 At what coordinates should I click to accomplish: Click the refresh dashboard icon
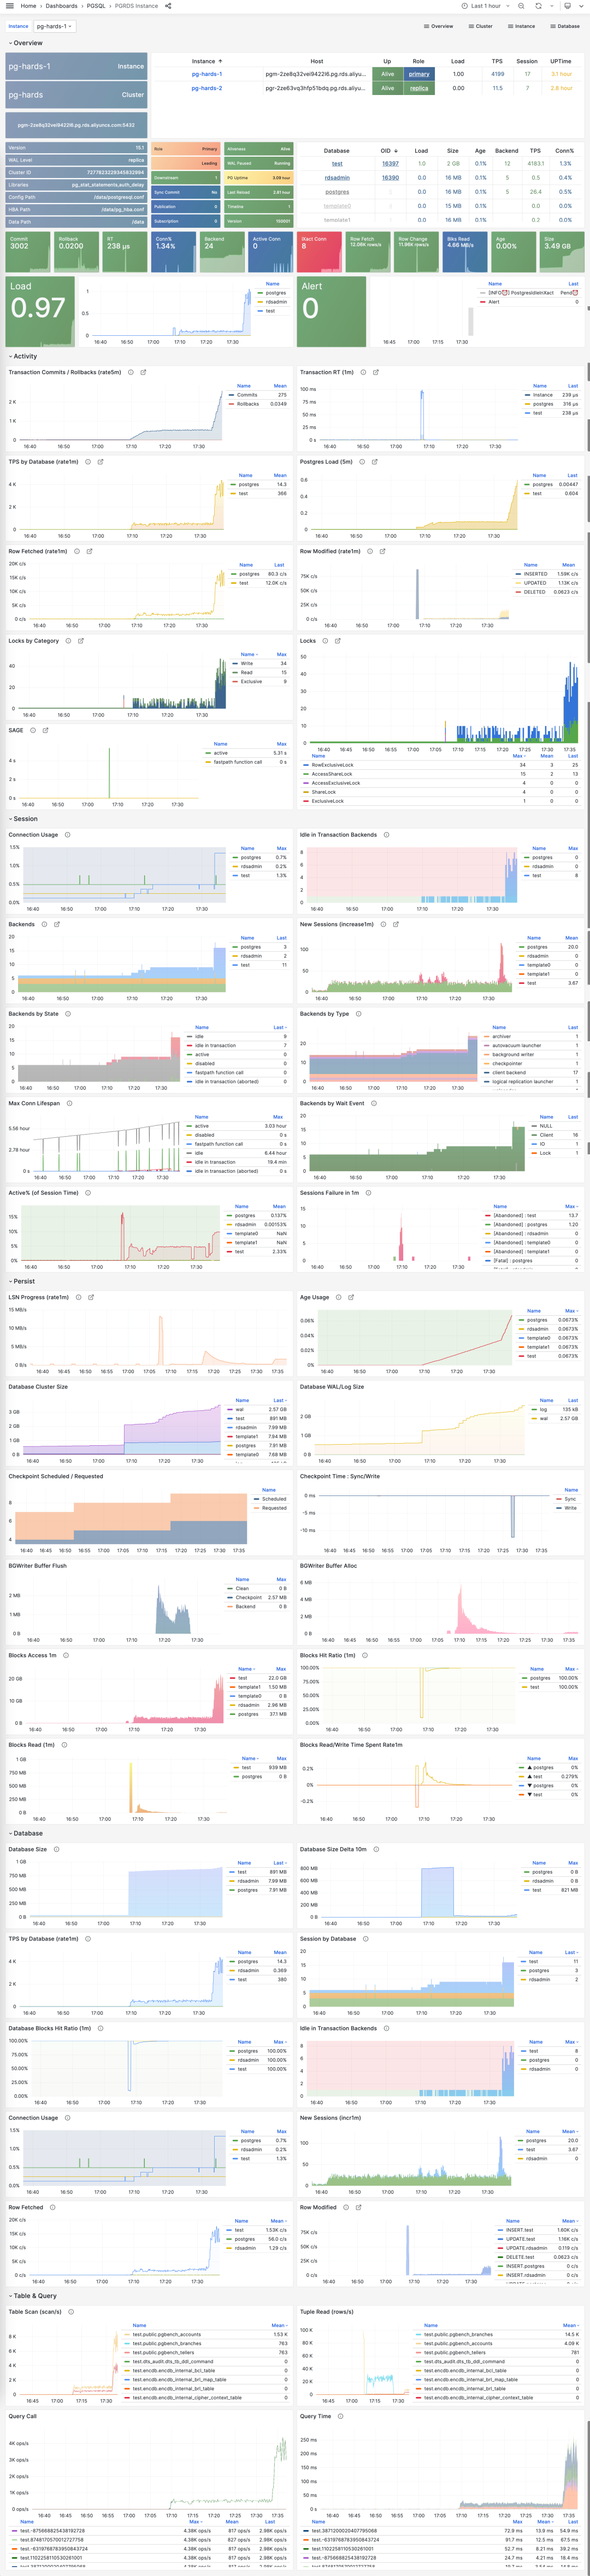tap(538, 6)
